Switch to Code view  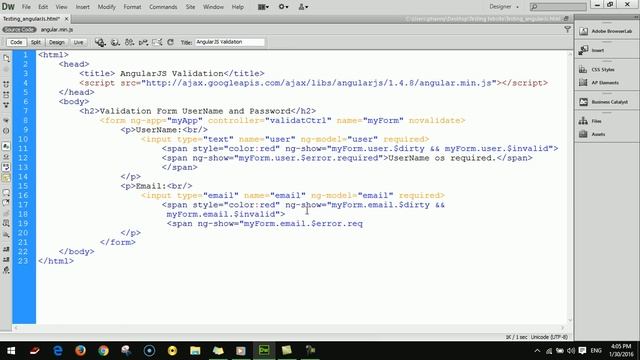(x=16, y=42)
